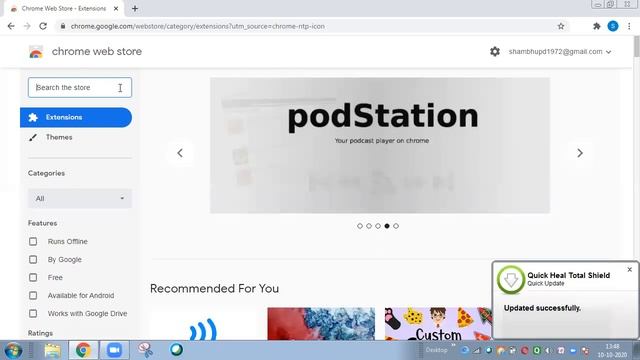Check Works with Google Drive
The image size is (640, 360).
pos(33,313)
